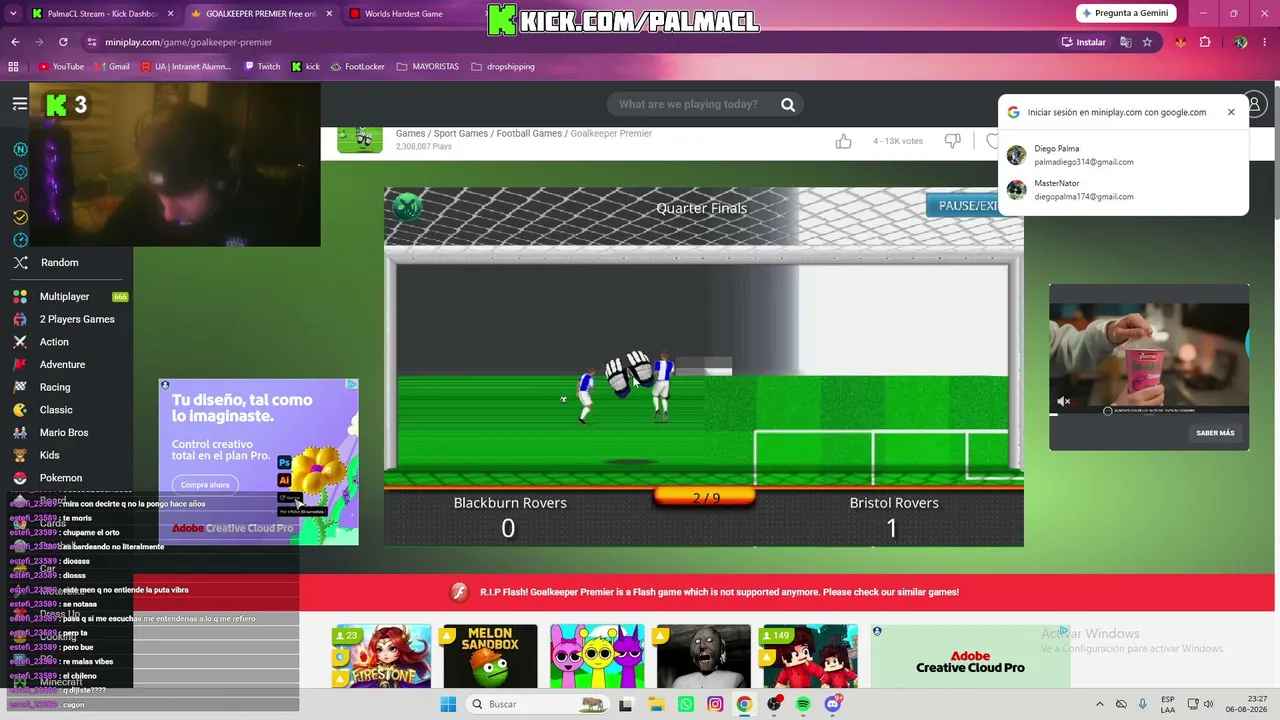Open the Twitch bookmark
Screen dimensions: 1280x720
coord(262,67)
